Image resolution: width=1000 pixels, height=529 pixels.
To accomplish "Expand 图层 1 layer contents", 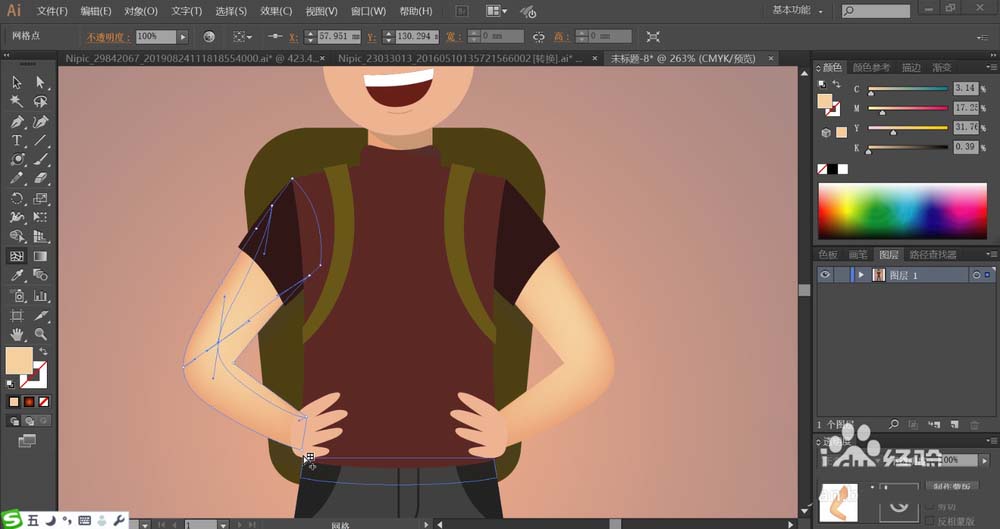I will click(x=860, y=275).
